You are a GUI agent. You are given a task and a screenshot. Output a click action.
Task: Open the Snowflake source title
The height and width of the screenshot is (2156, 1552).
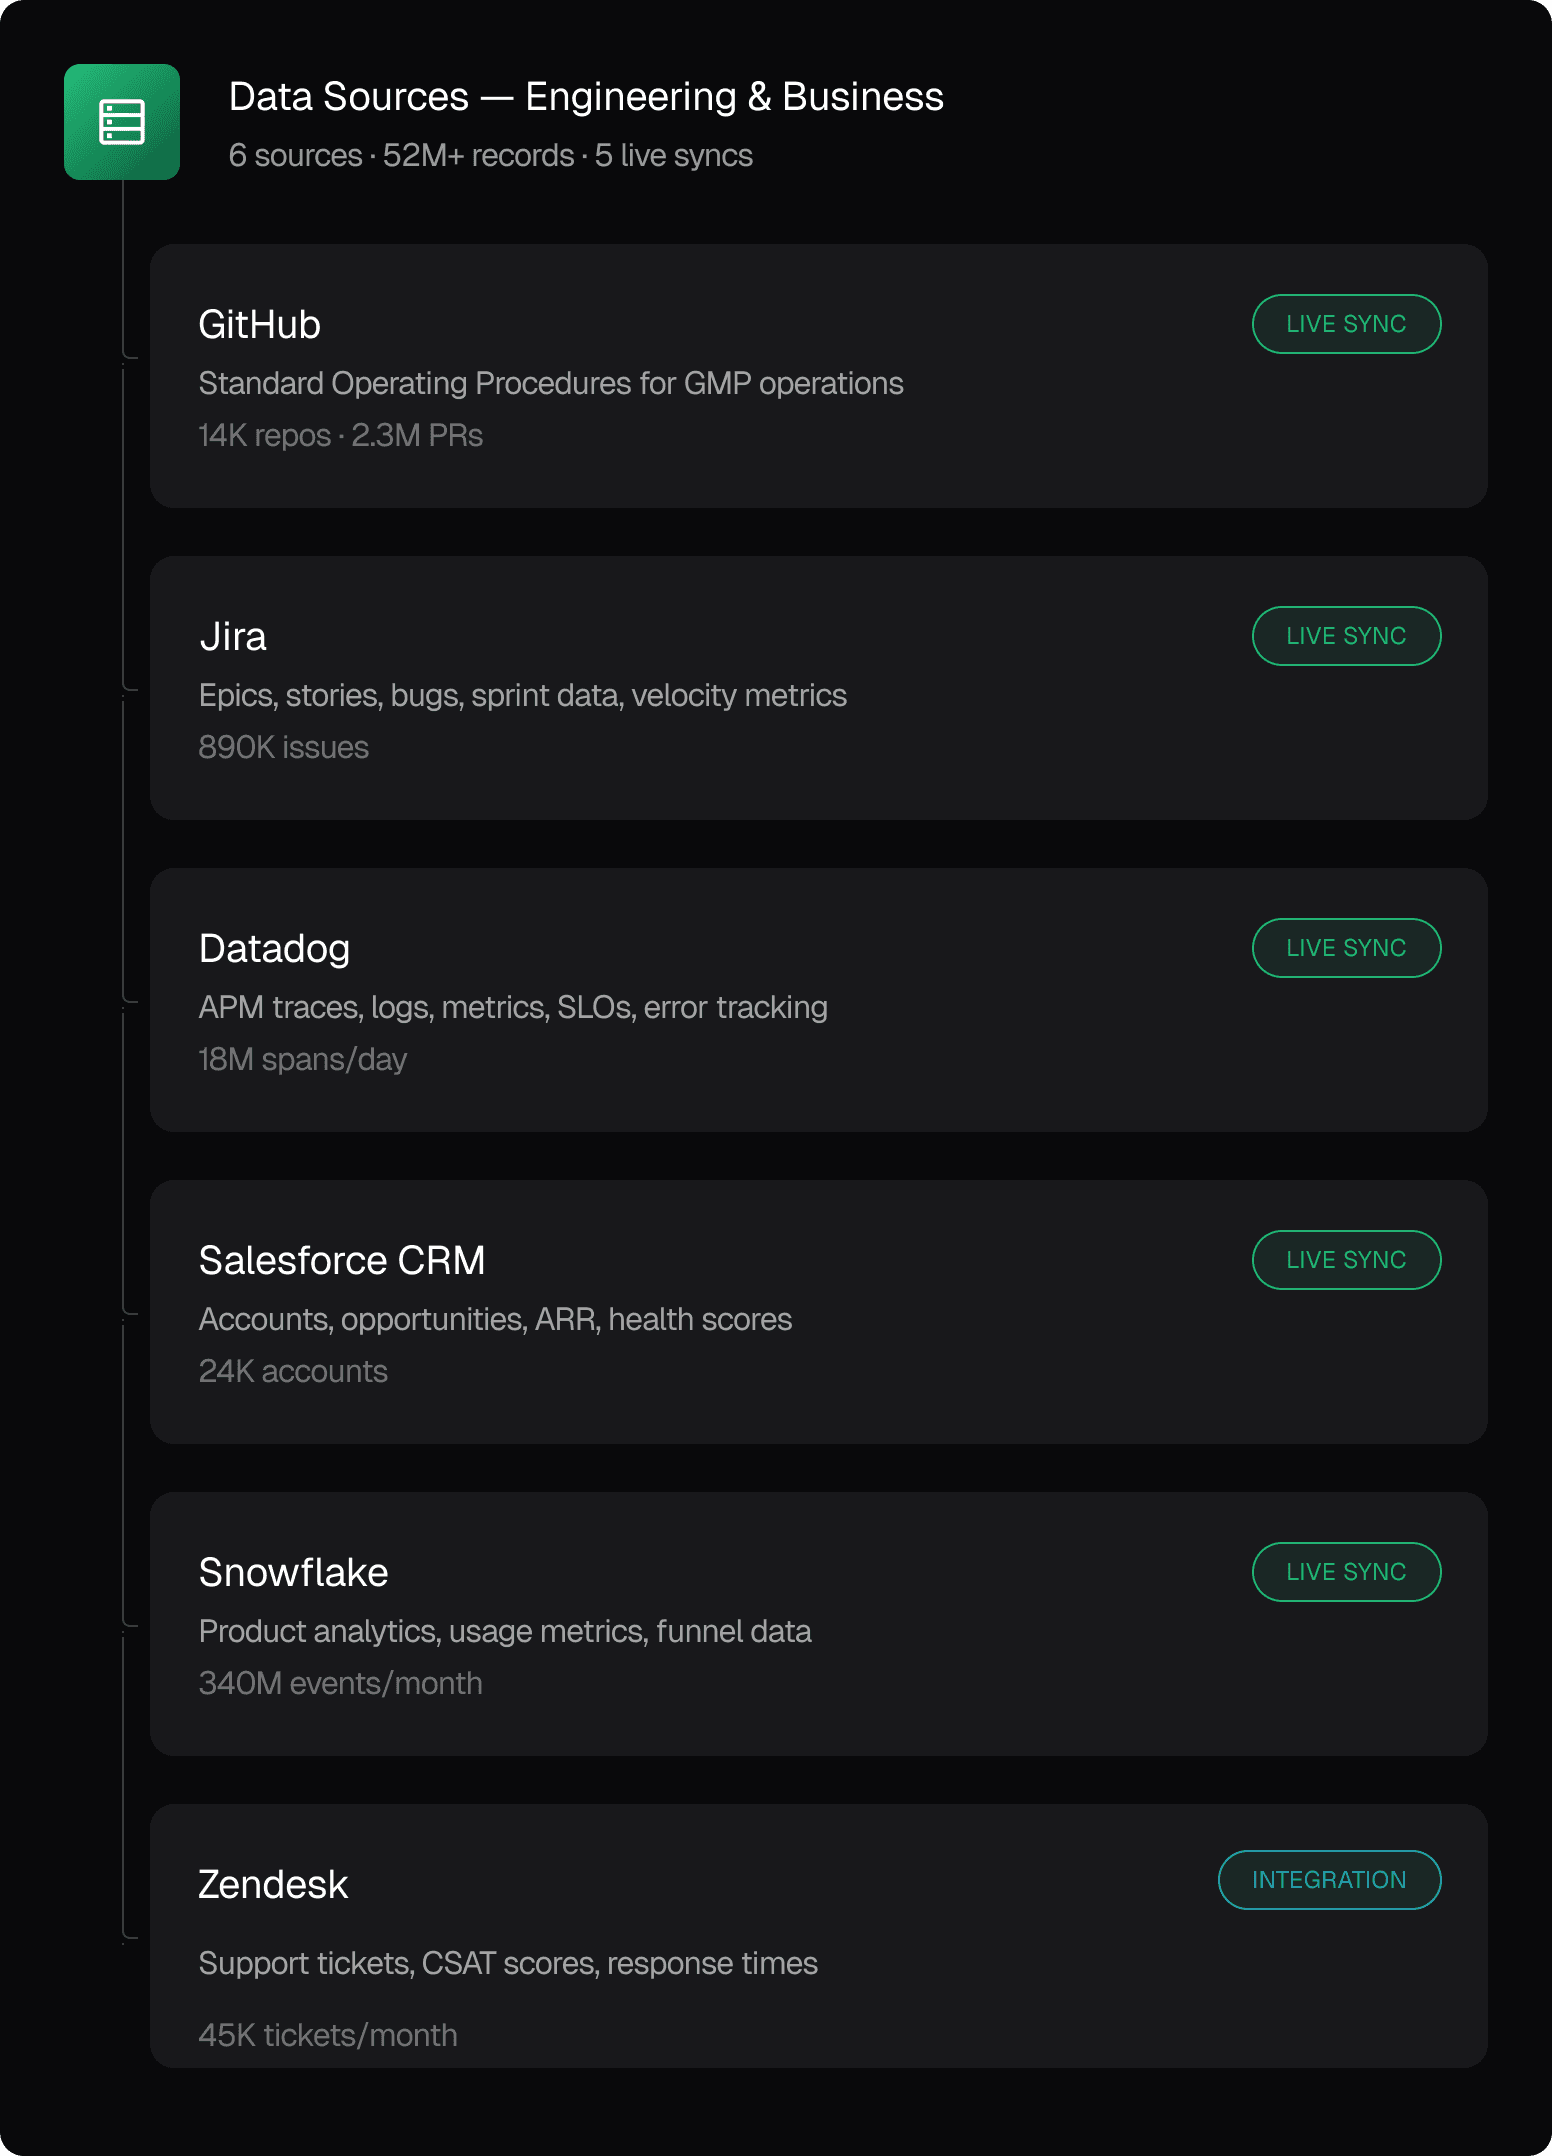pos(293,1573)
